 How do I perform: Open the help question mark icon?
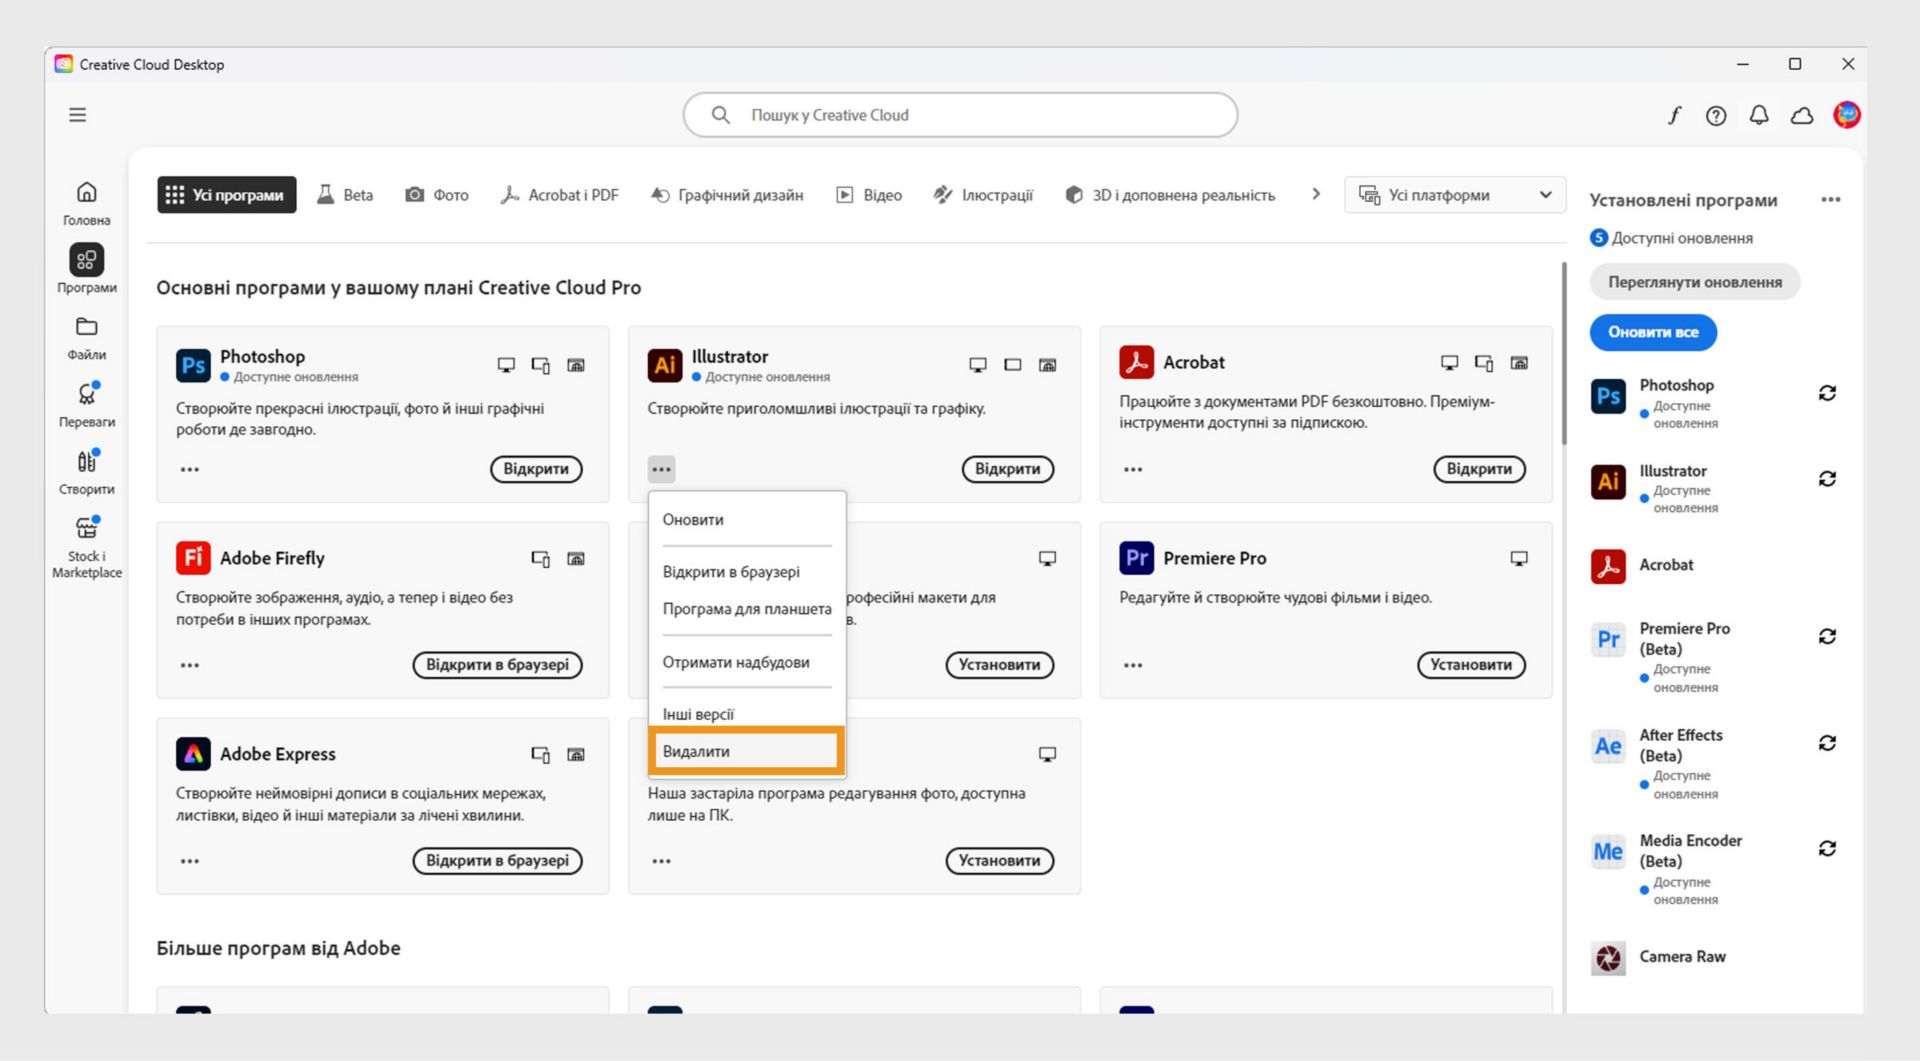1716,115
